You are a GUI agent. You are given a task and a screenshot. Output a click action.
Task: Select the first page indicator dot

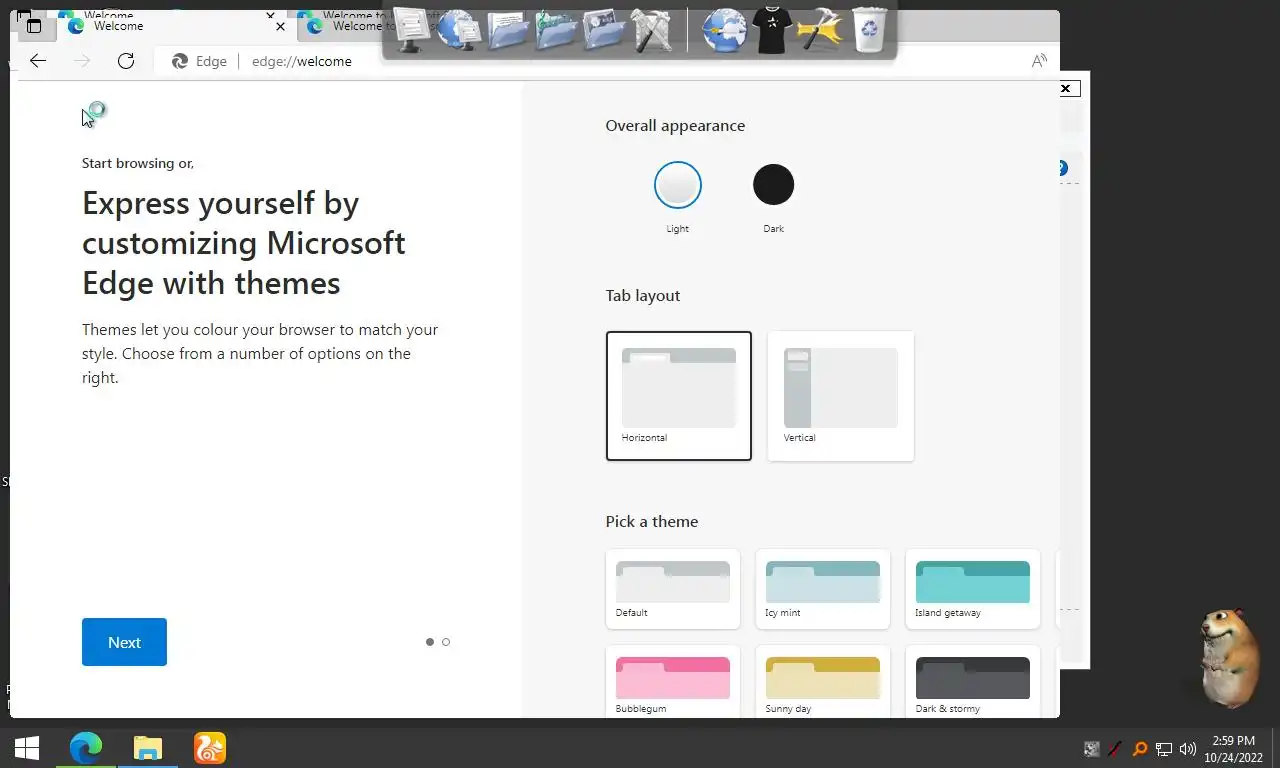pos(430,642)
